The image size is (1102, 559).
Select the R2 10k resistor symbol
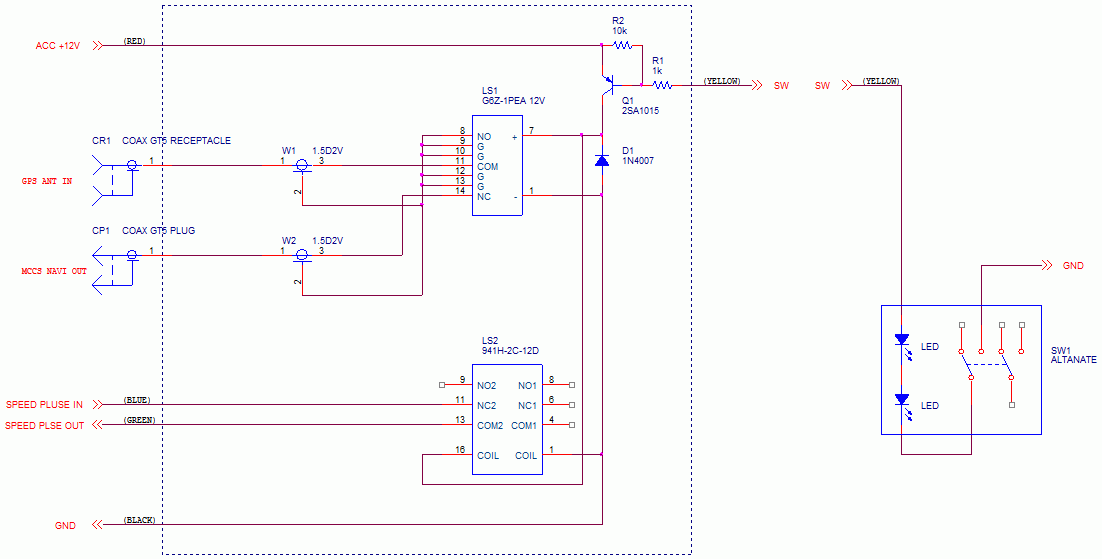(x=621, y=45)
